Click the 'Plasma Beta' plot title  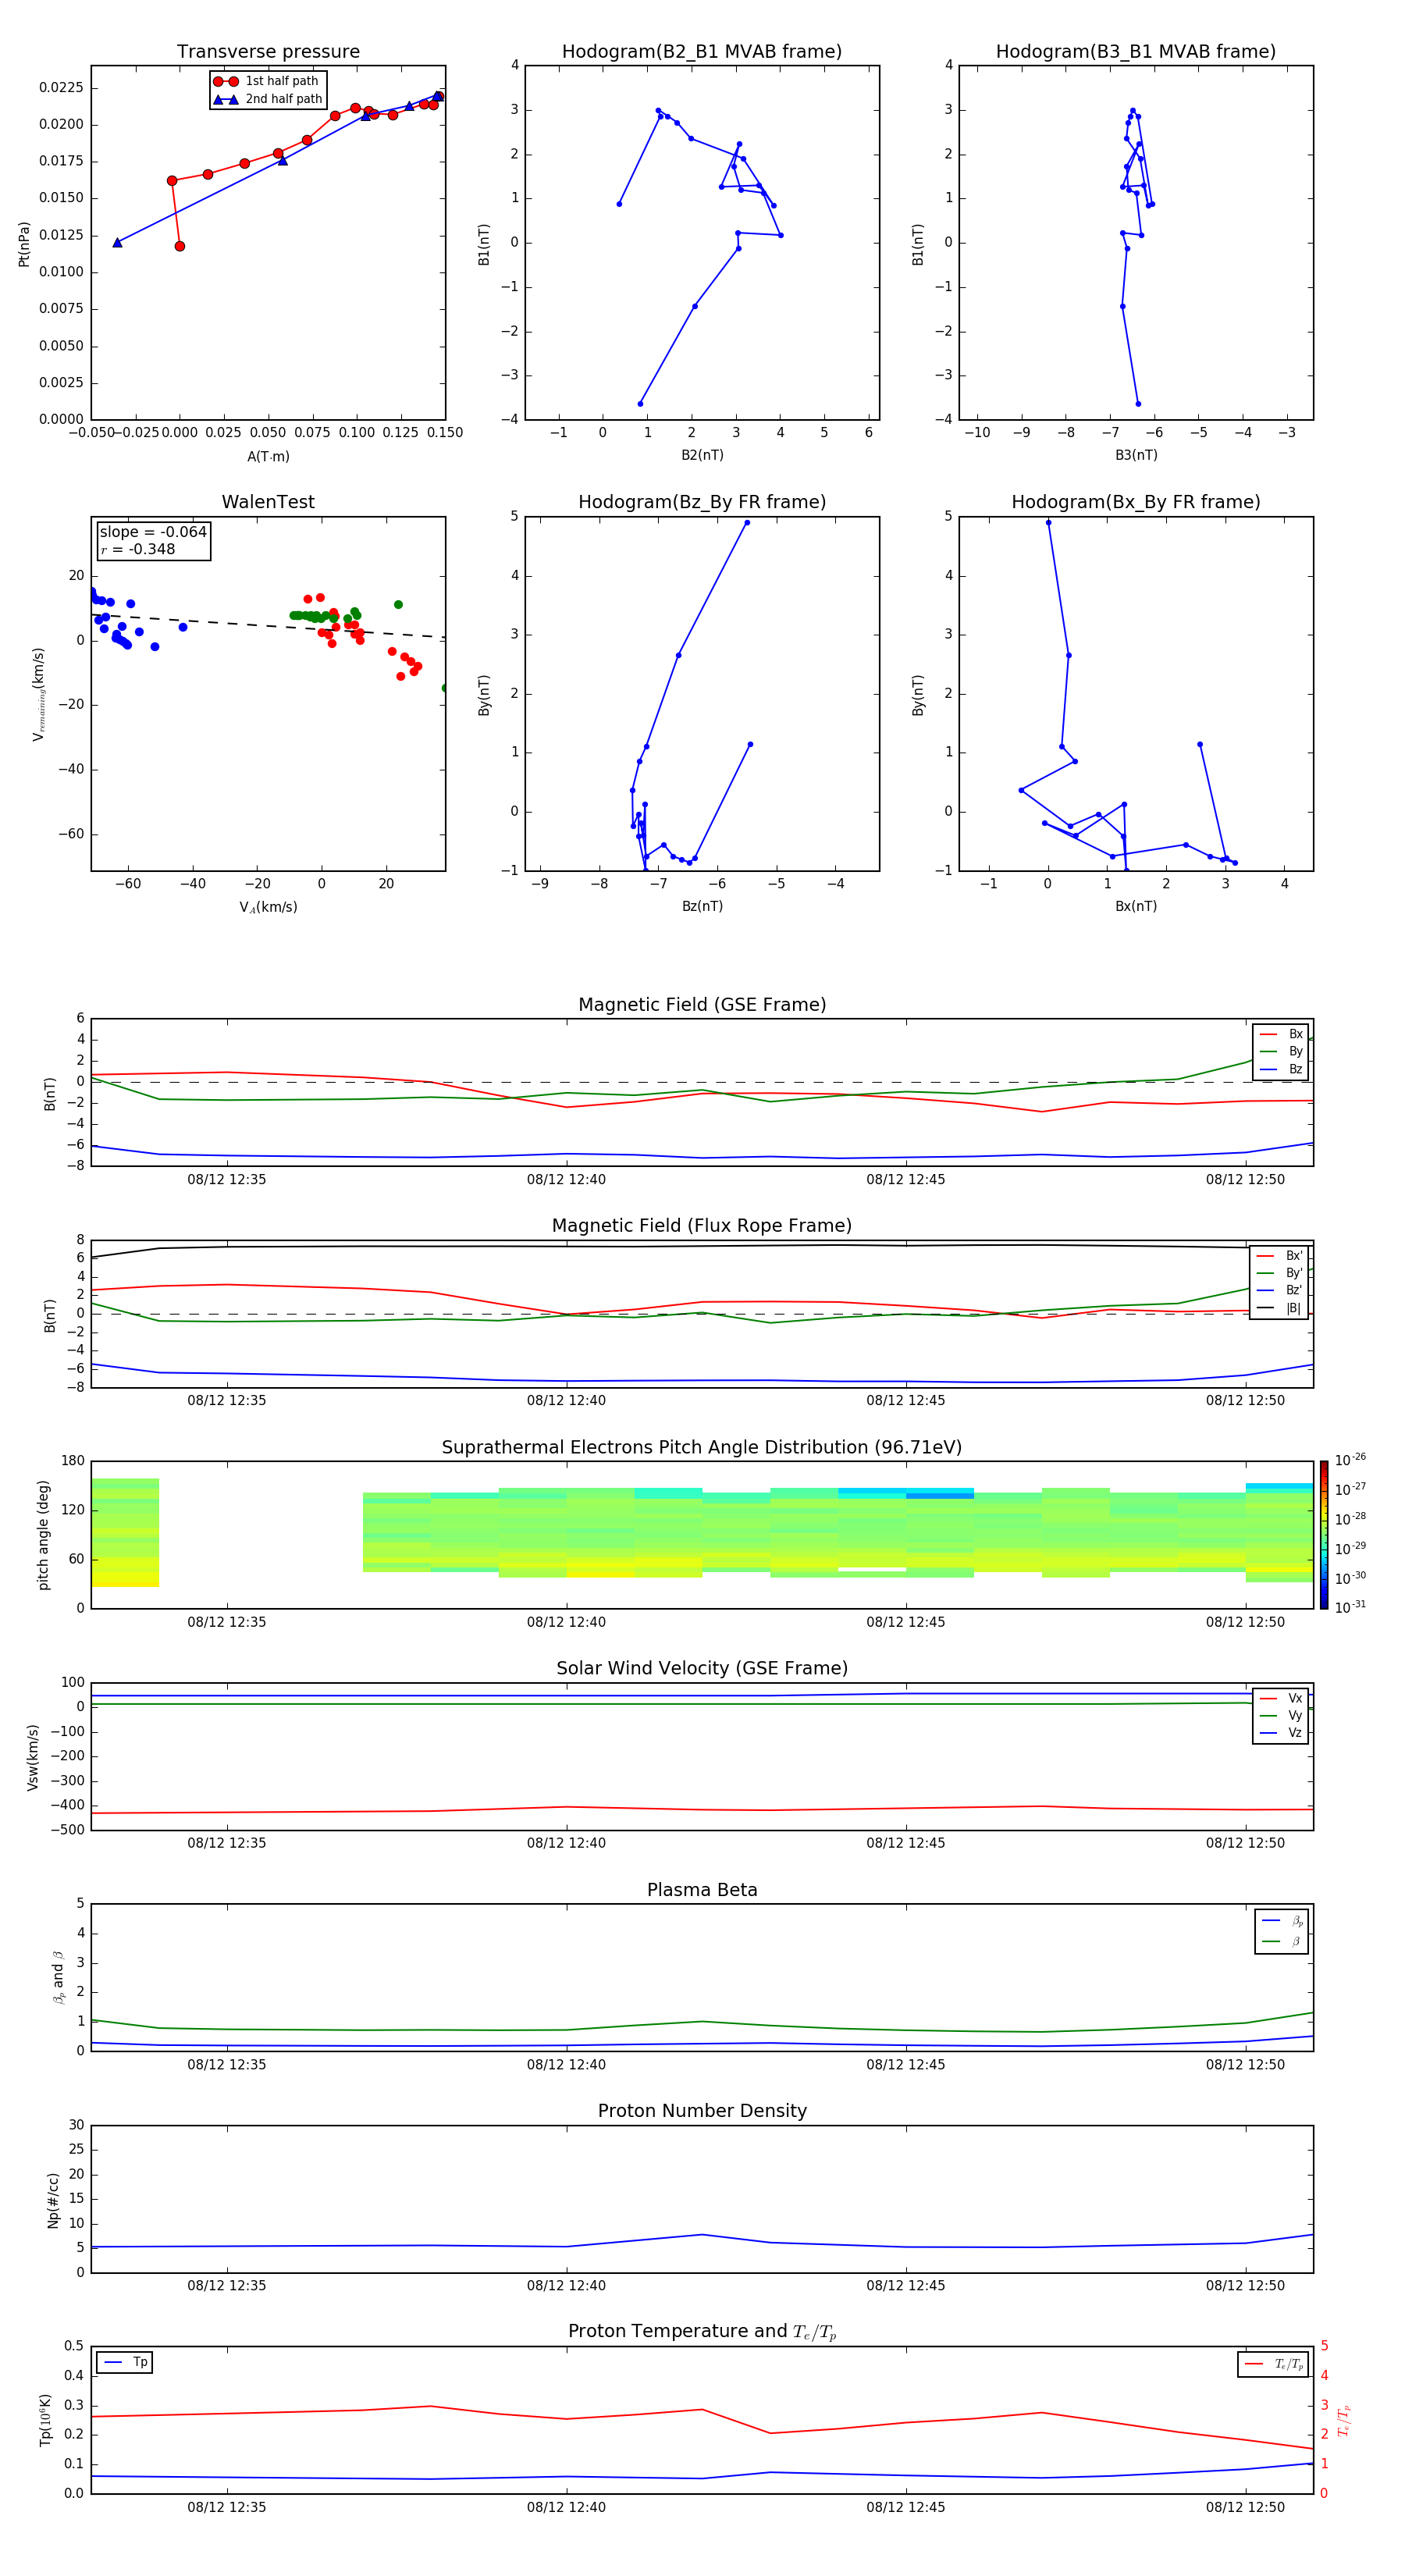point(702,1890)
